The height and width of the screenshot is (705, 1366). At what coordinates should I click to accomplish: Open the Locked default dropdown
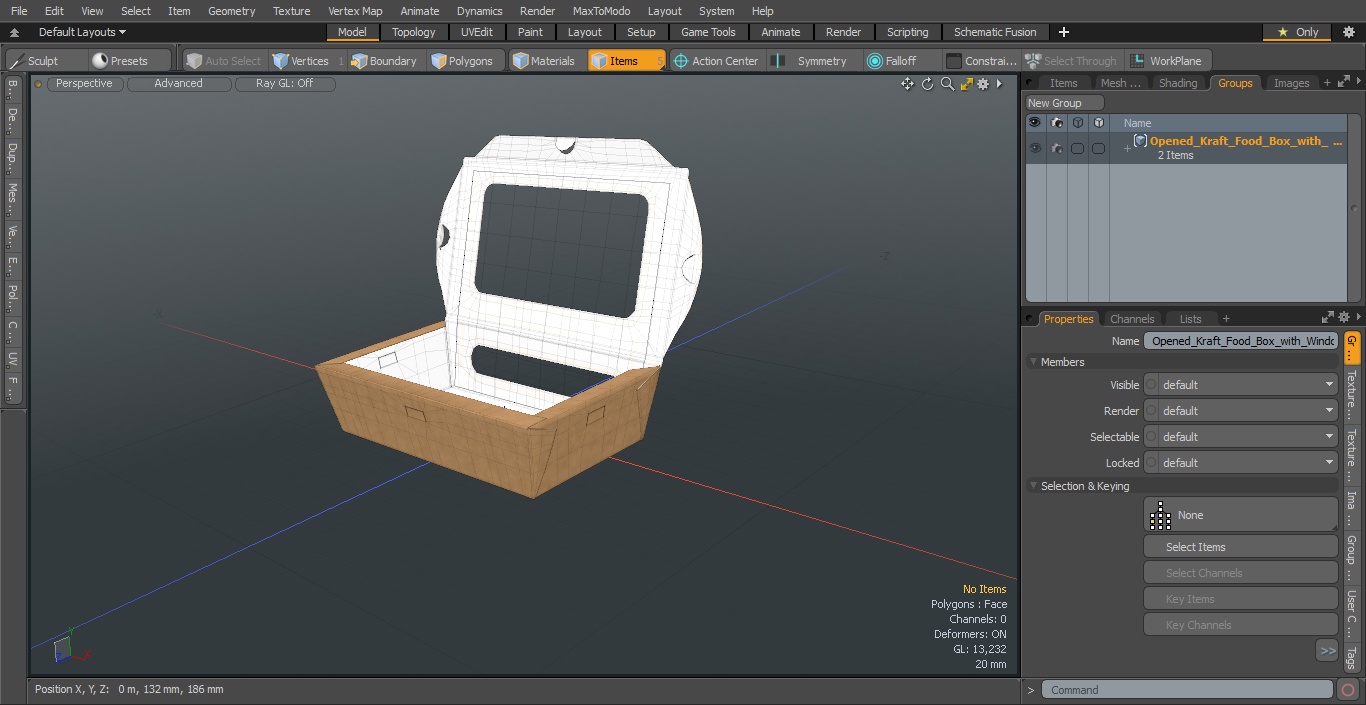point(1241,463)
